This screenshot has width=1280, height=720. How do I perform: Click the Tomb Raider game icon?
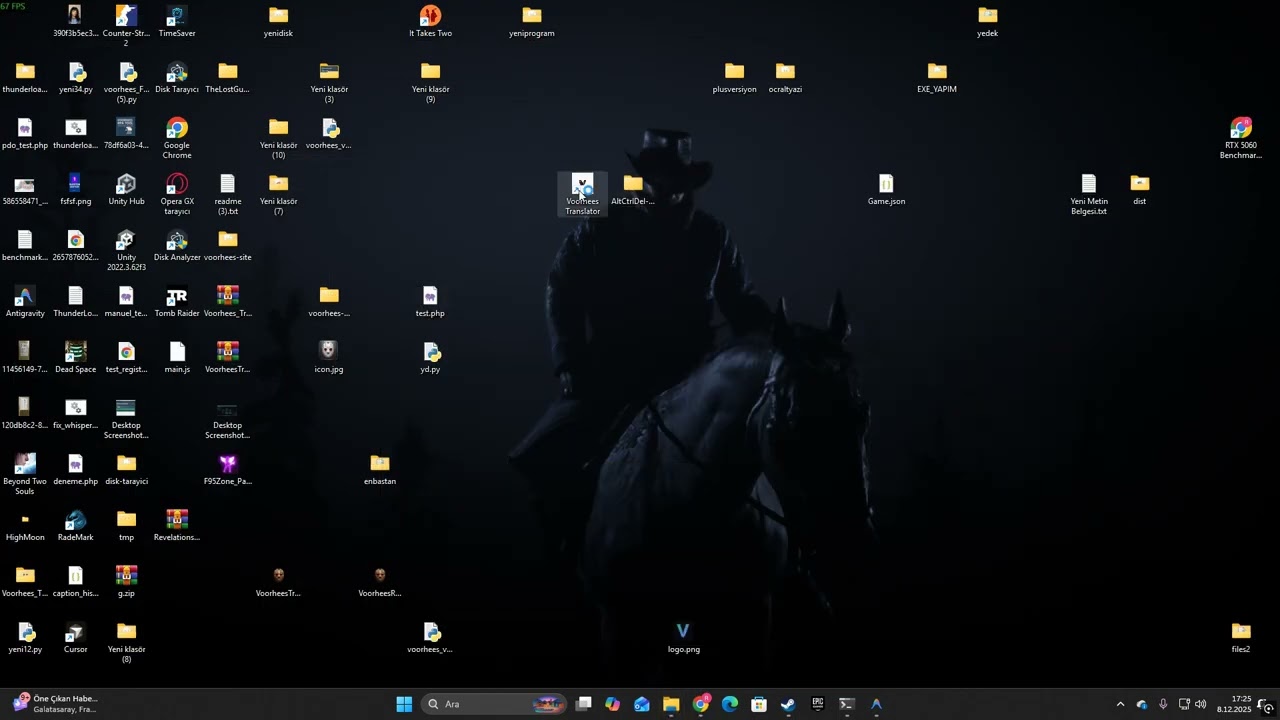[177, 302]
